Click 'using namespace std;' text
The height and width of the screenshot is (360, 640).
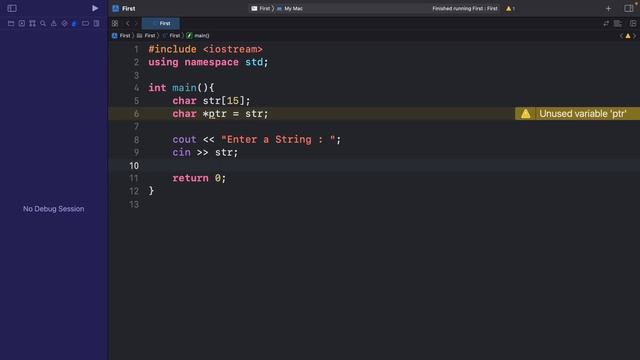click(208, 62)
